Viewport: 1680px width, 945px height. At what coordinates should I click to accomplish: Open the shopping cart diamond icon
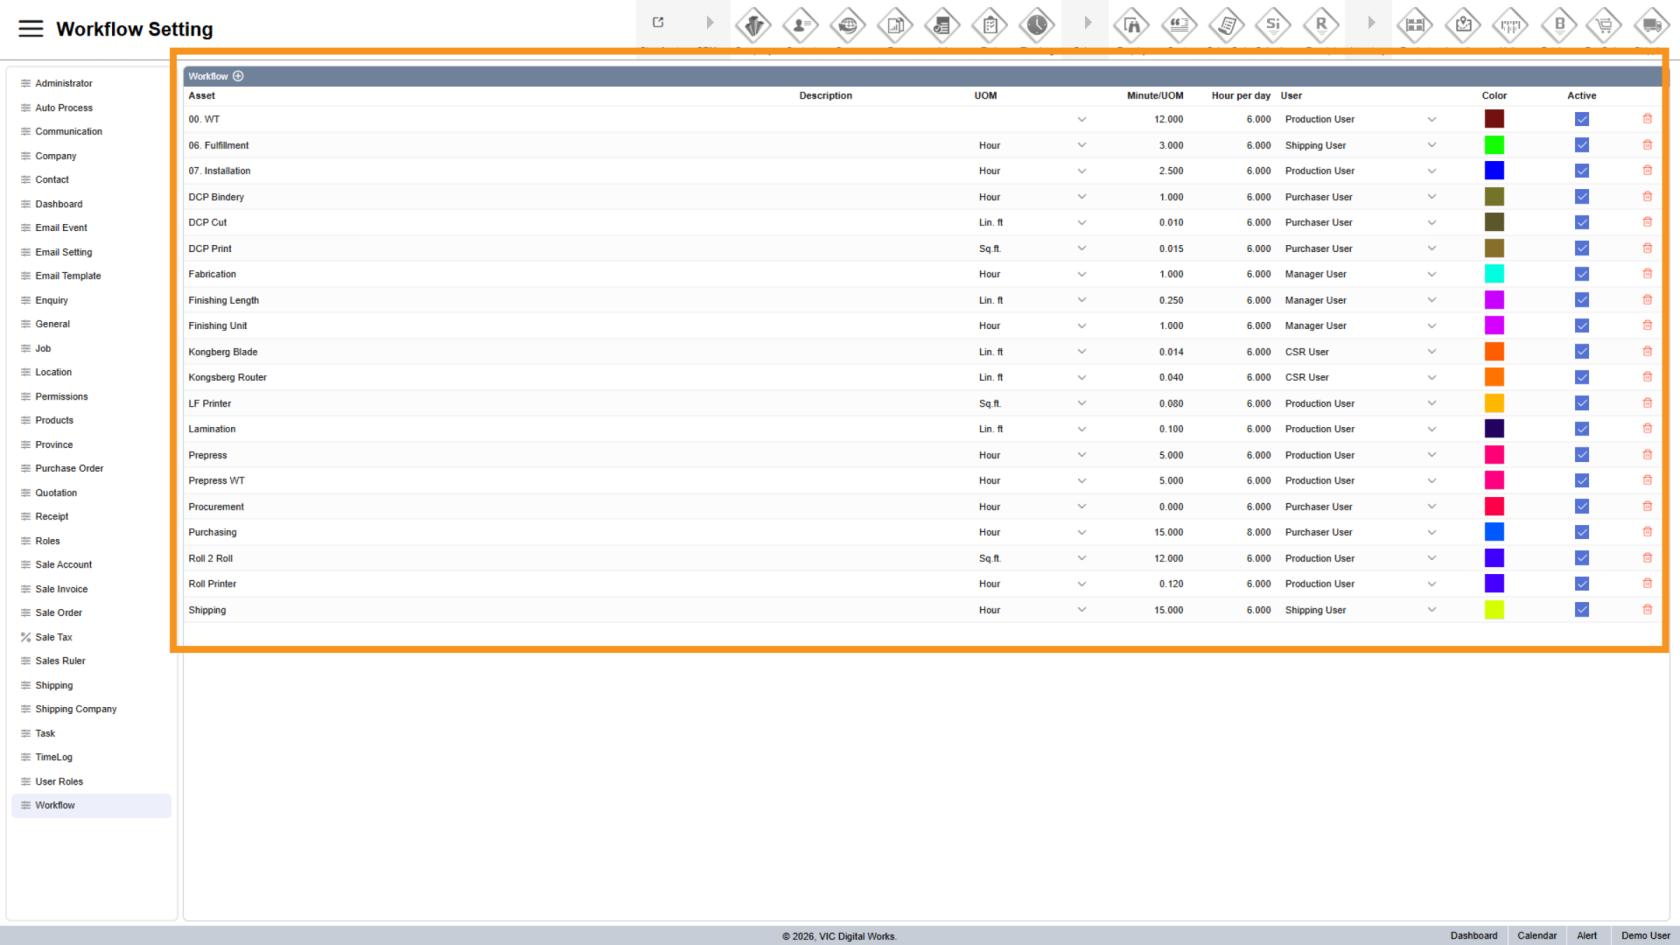(1605, 25)
